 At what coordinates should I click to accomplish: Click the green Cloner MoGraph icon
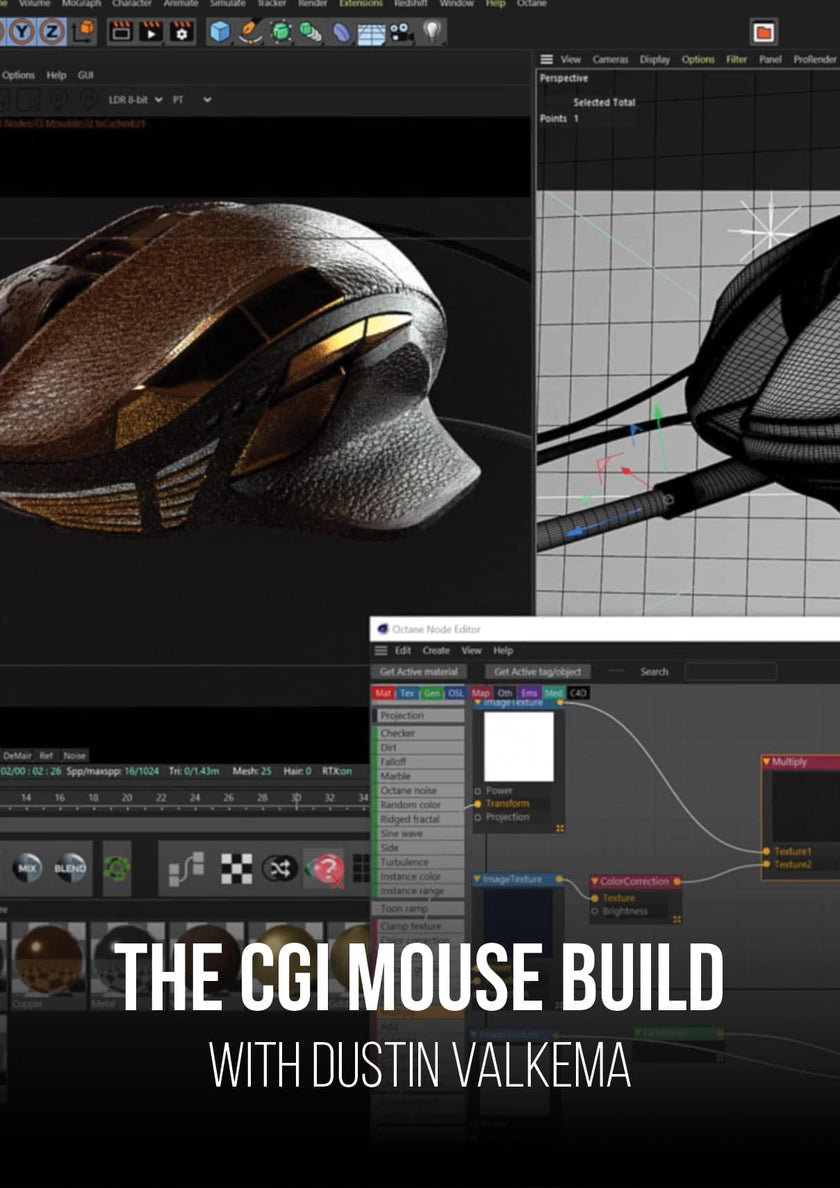(311, 32)
